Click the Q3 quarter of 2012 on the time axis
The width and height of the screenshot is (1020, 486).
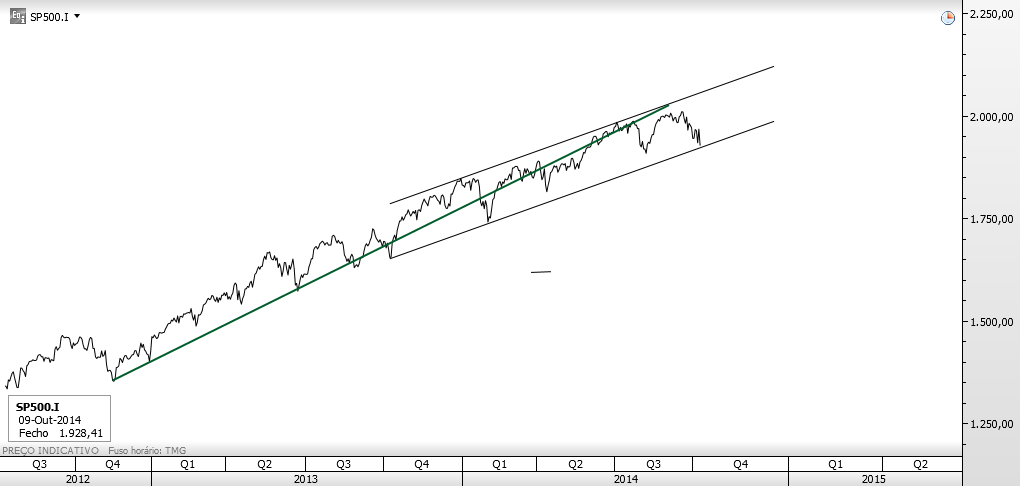click(x=39, y=464)
